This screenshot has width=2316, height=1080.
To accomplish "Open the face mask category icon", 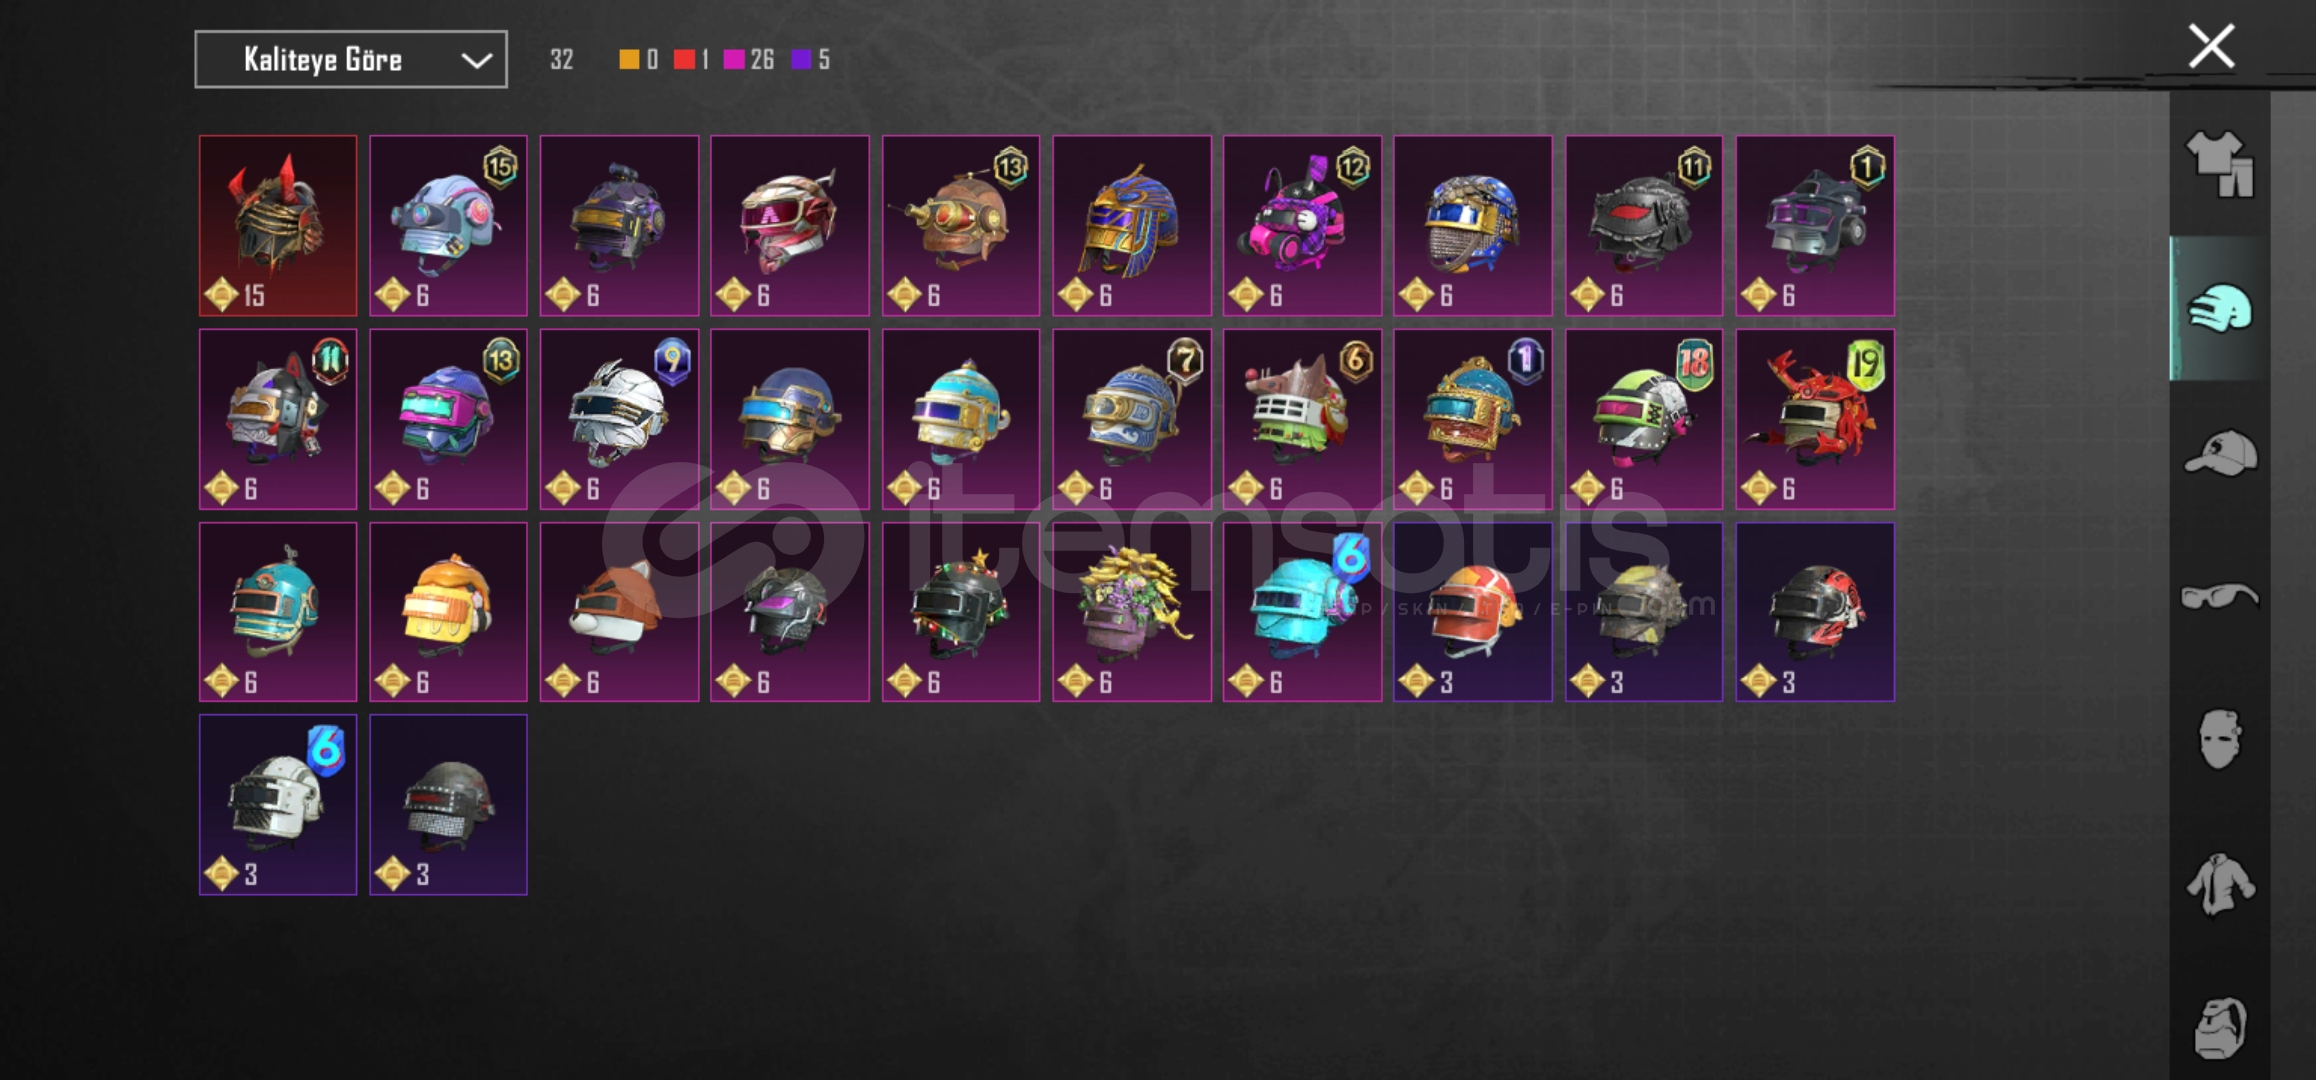I will point(2220,740).
